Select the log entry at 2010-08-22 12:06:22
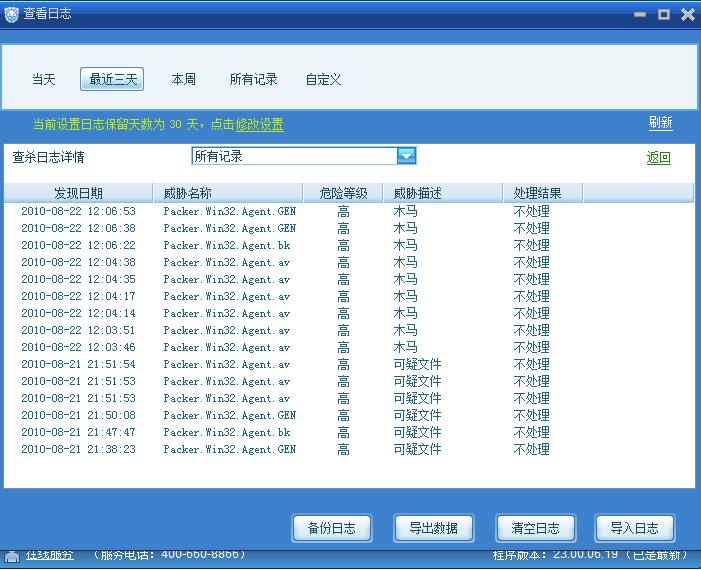The height and width of the screenshot is (570, 701). coord(78,245)
